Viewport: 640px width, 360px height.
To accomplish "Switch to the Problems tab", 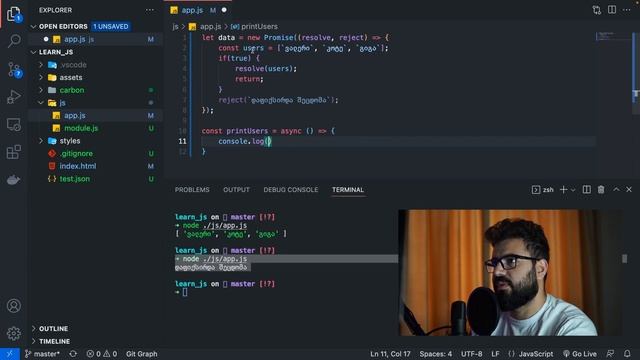I will coord(192,190).
